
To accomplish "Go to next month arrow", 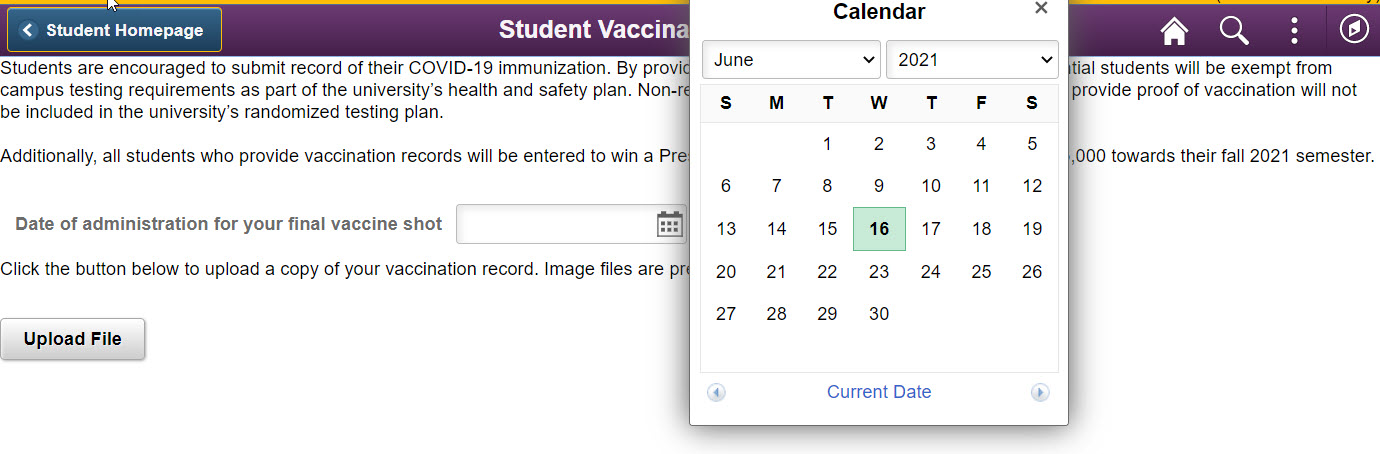I will tap(1040, 393).
